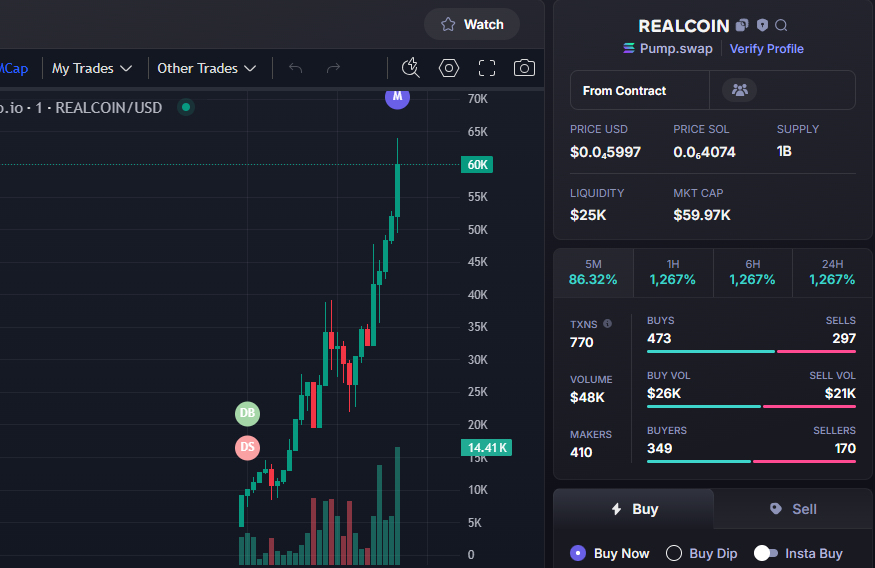Expand the My Trades dropdown
This screenshot has height=568, width=875.
92,68
